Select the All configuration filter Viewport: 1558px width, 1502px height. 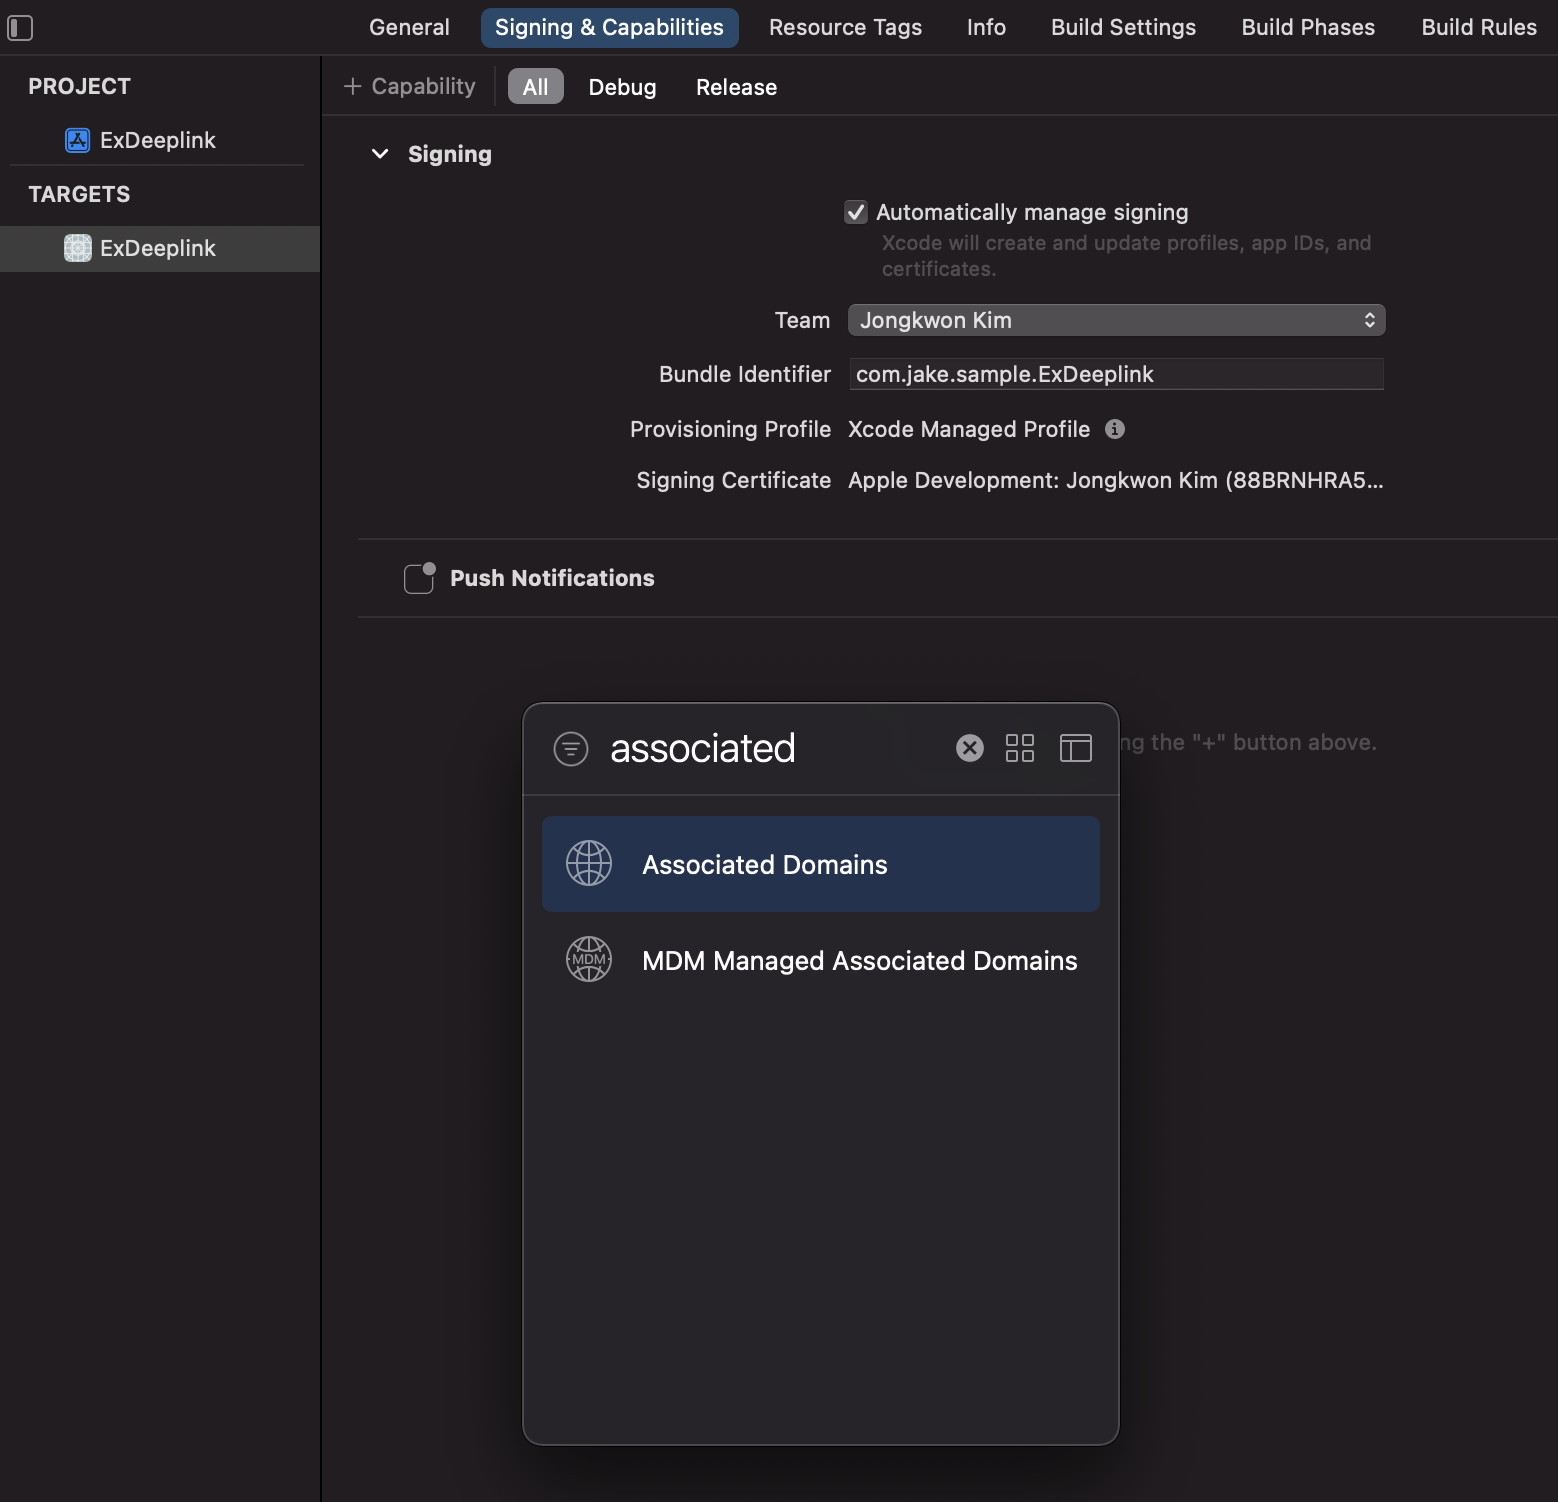[536, 87]
